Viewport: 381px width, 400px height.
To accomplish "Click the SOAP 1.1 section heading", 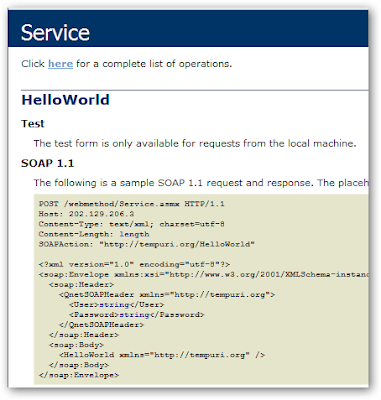I will pyautogui.click(x=47, y=163).
